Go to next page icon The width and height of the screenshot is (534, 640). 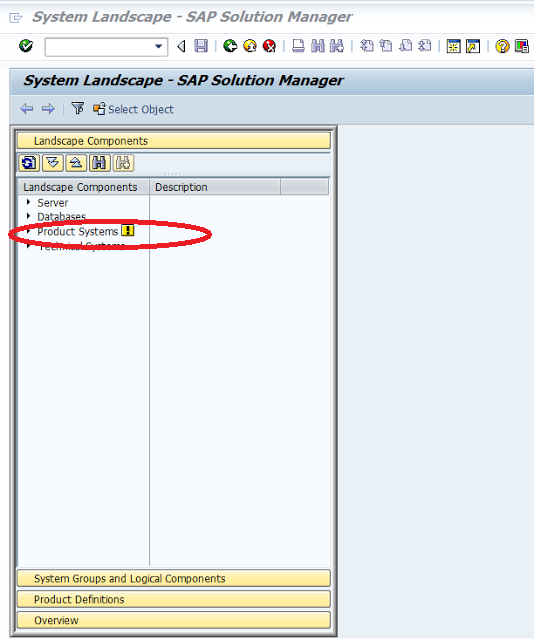pyautogui.click(x=405, y=46)
